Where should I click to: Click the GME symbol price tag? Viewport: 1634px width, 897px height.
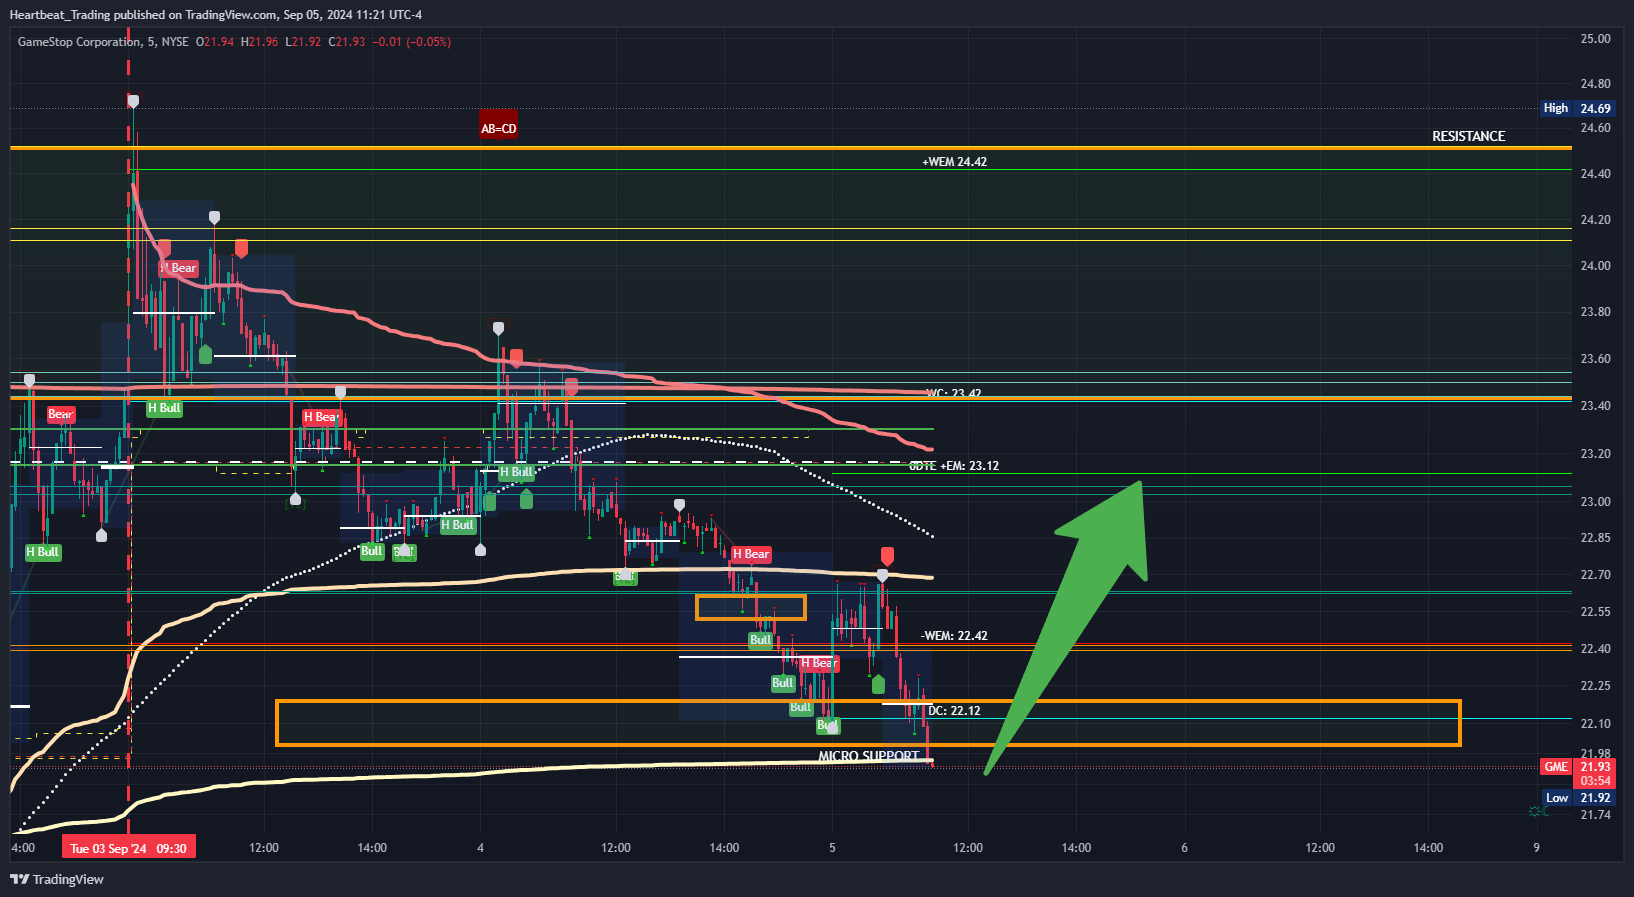(1556, 767)
